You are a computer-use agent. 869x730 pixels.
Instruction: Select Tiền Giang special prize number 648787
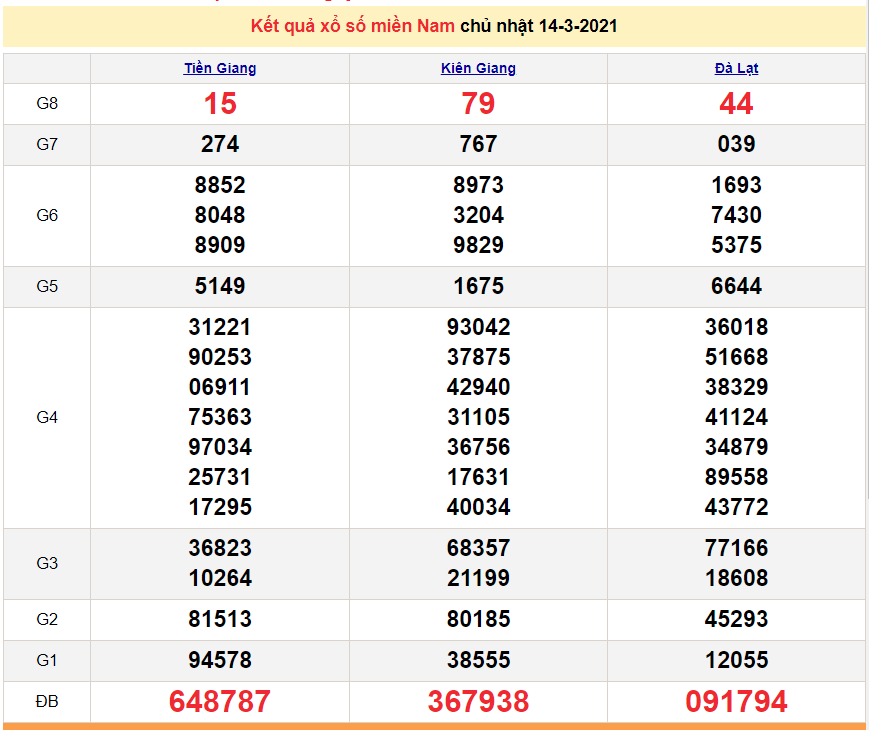click(x=220, y=701)
